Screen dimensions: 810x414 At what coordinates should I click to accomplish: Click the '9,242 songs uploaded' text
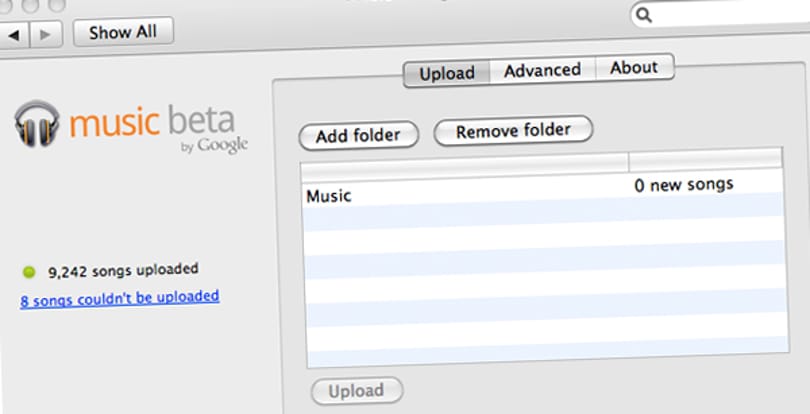pos(123,270)
